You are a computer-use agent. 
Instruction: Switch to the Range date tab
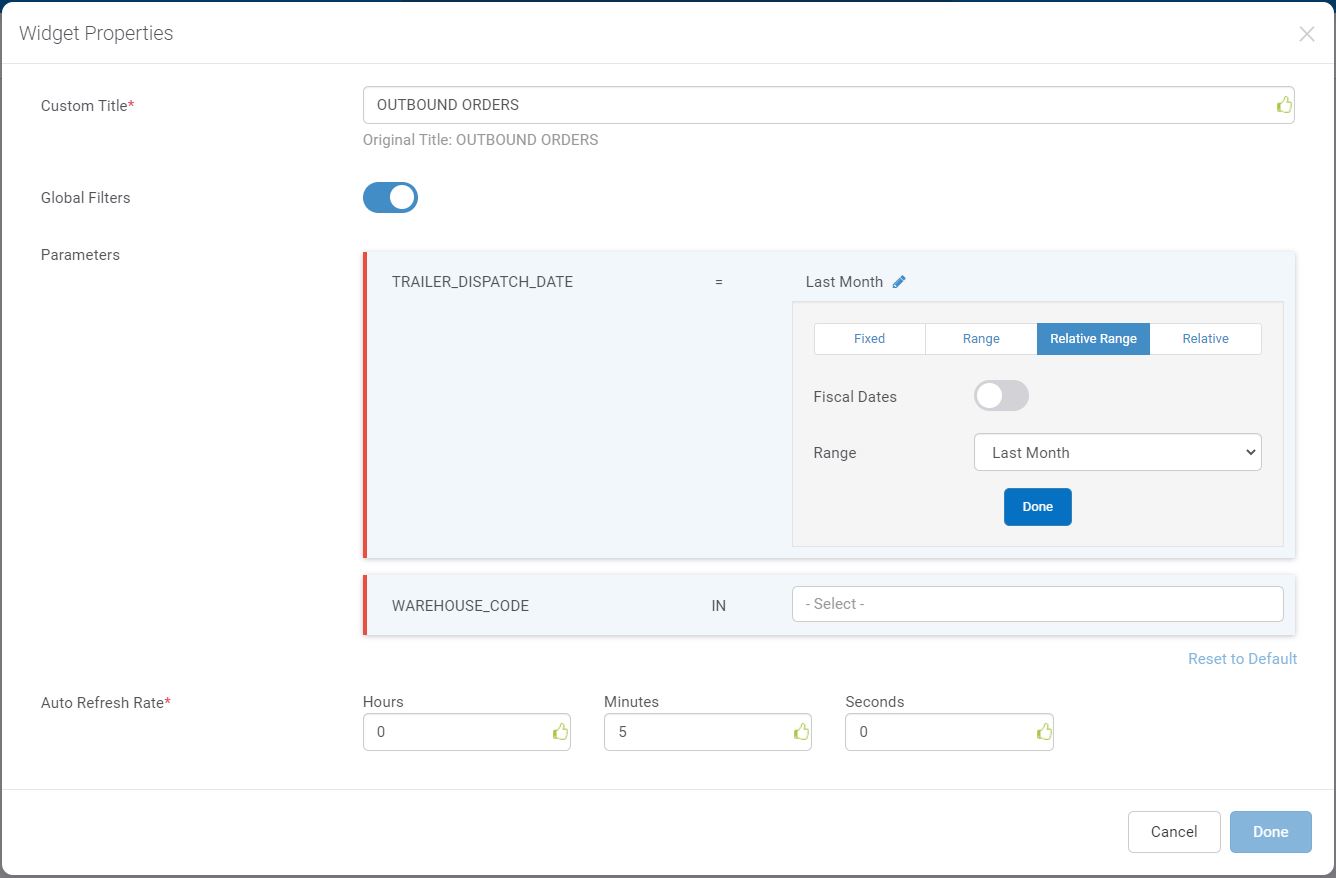point(981,339)
